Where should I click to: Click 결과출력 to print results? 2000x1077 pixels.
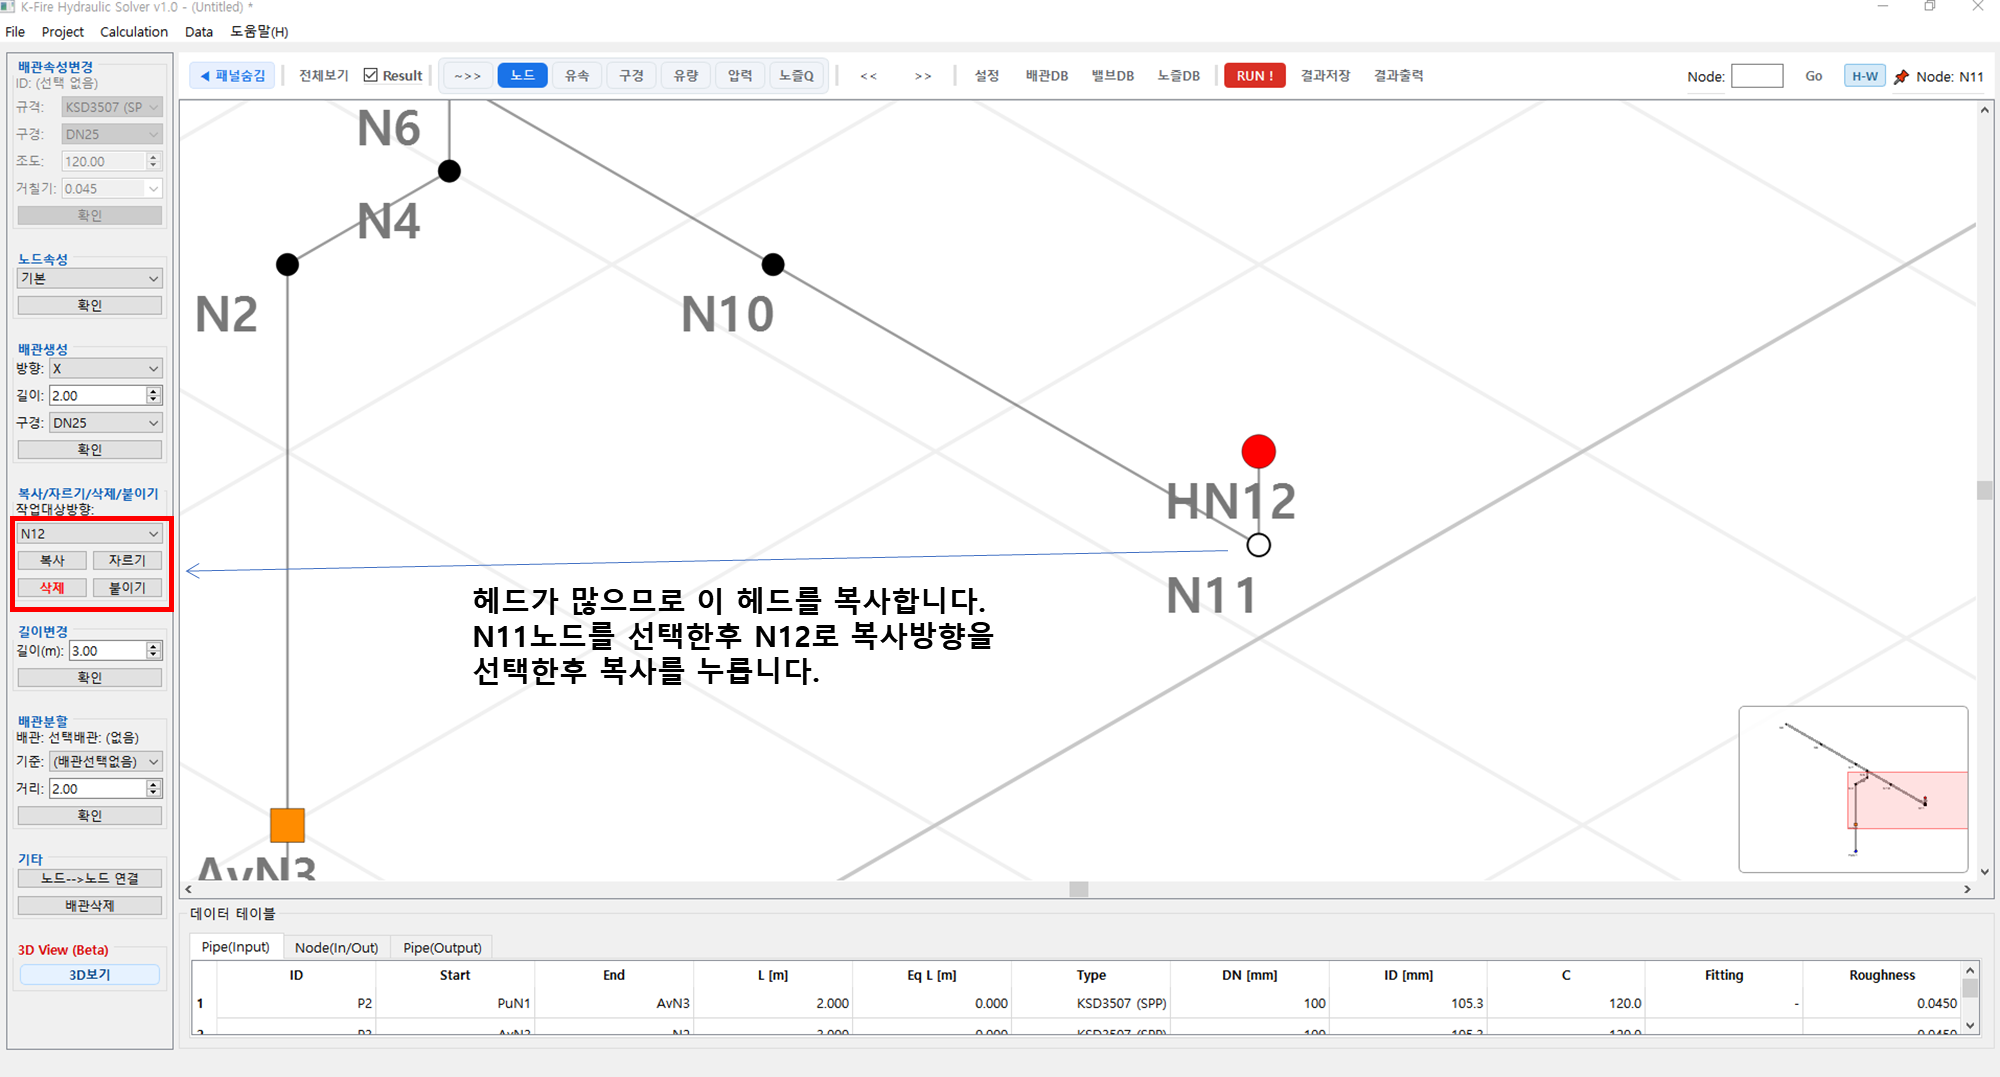(x=1398, y=76)
